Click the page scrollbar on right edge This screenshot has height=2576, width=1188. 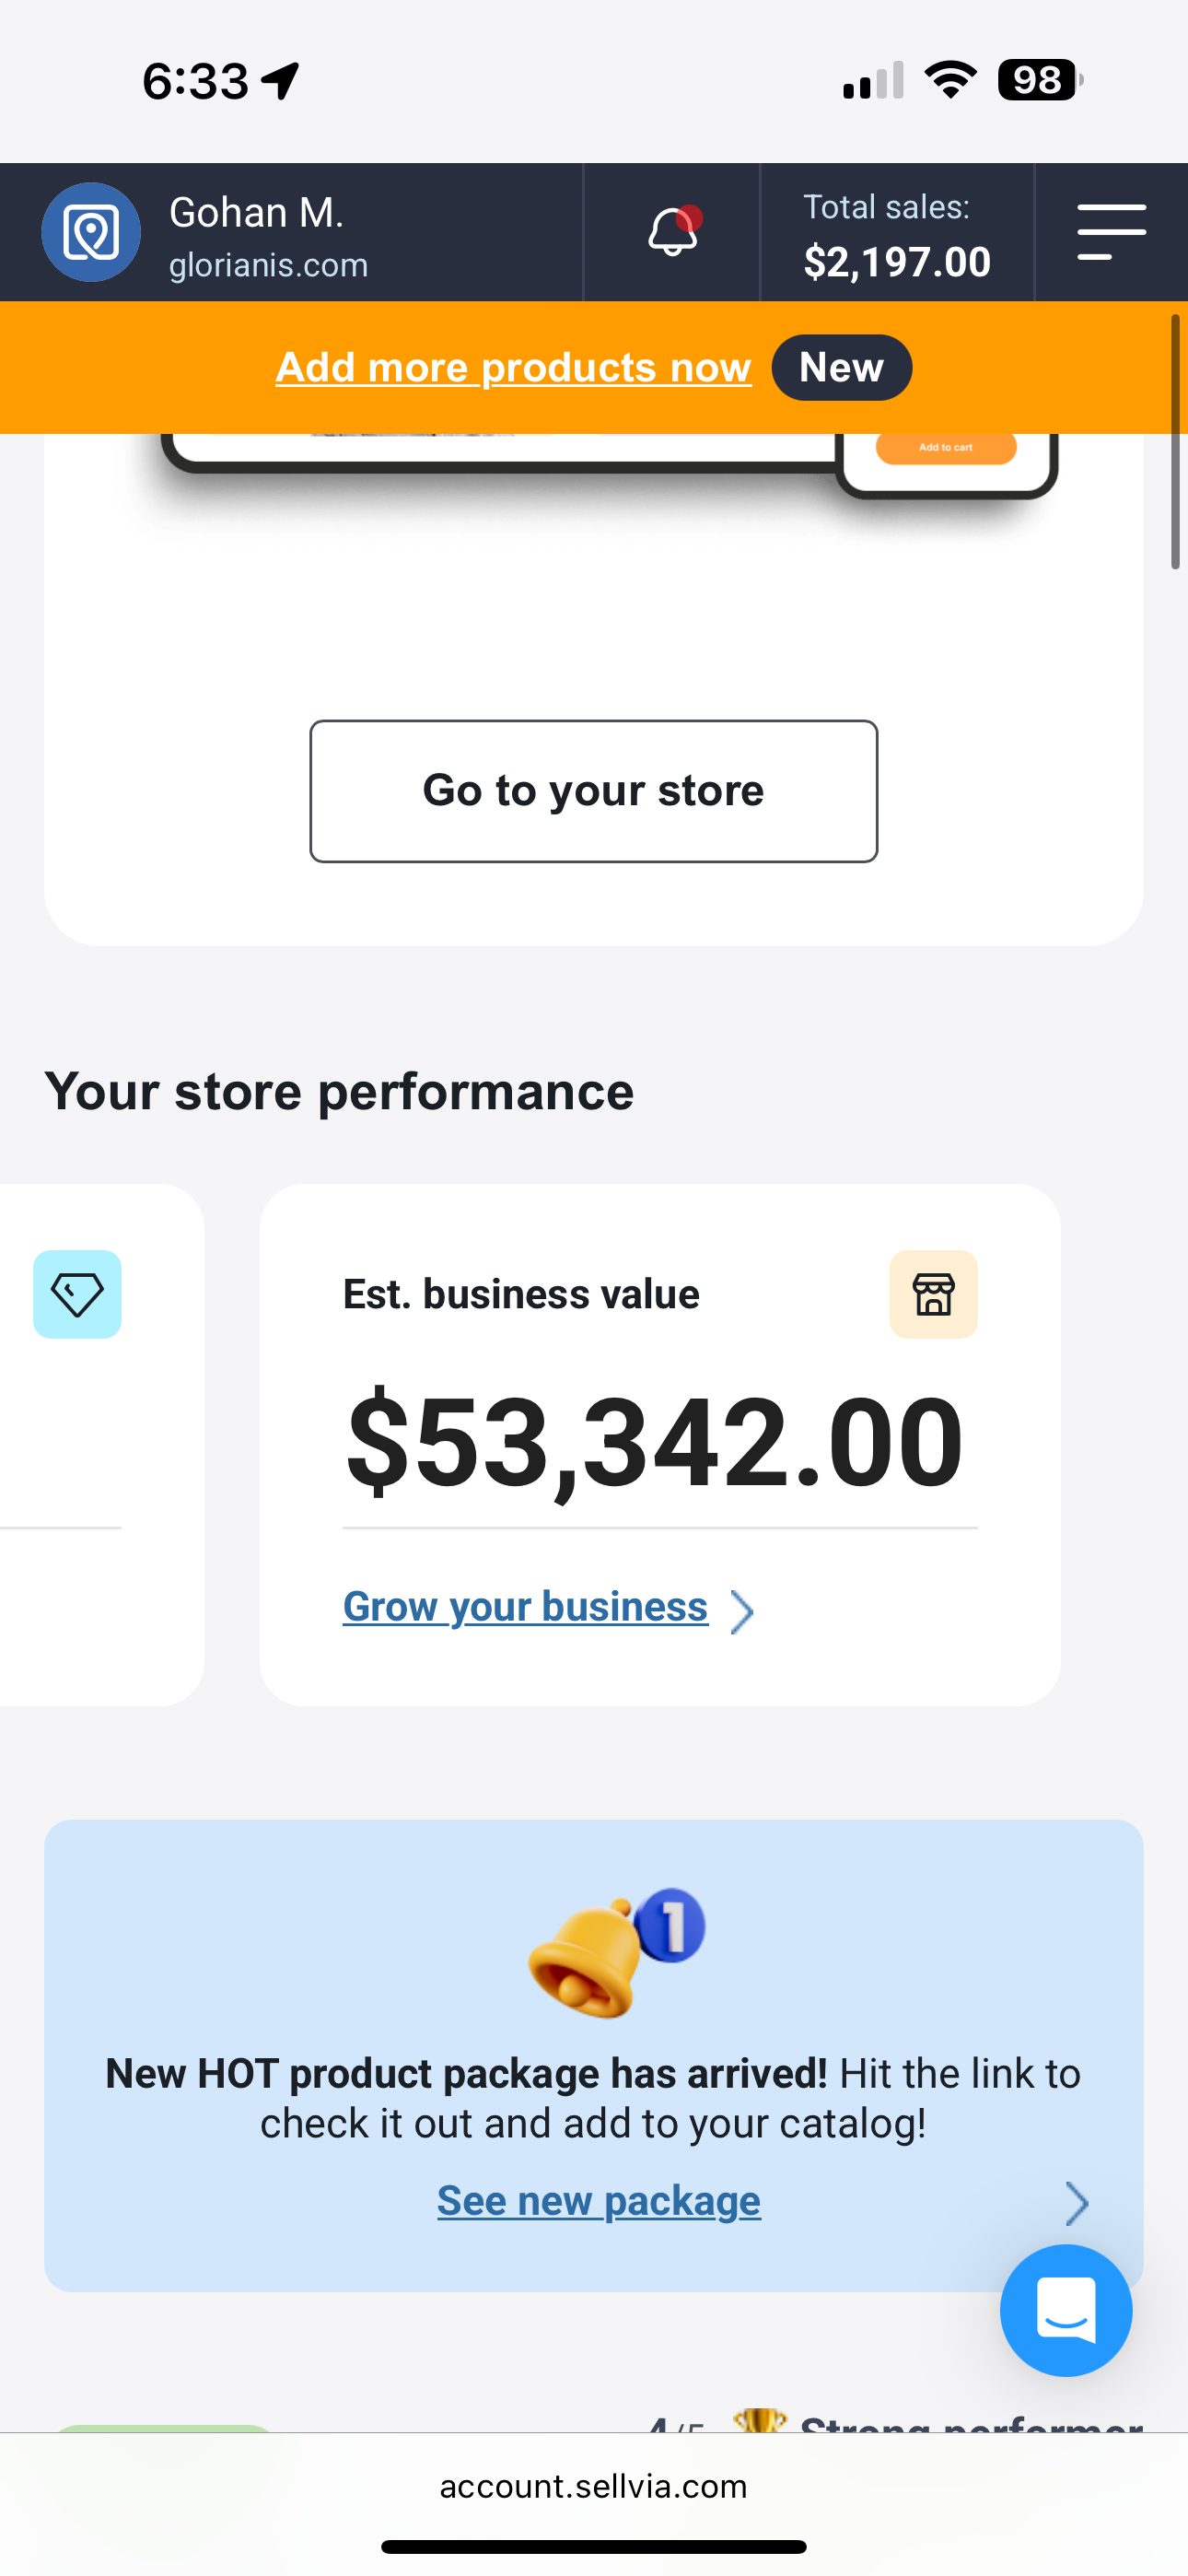1175,442
